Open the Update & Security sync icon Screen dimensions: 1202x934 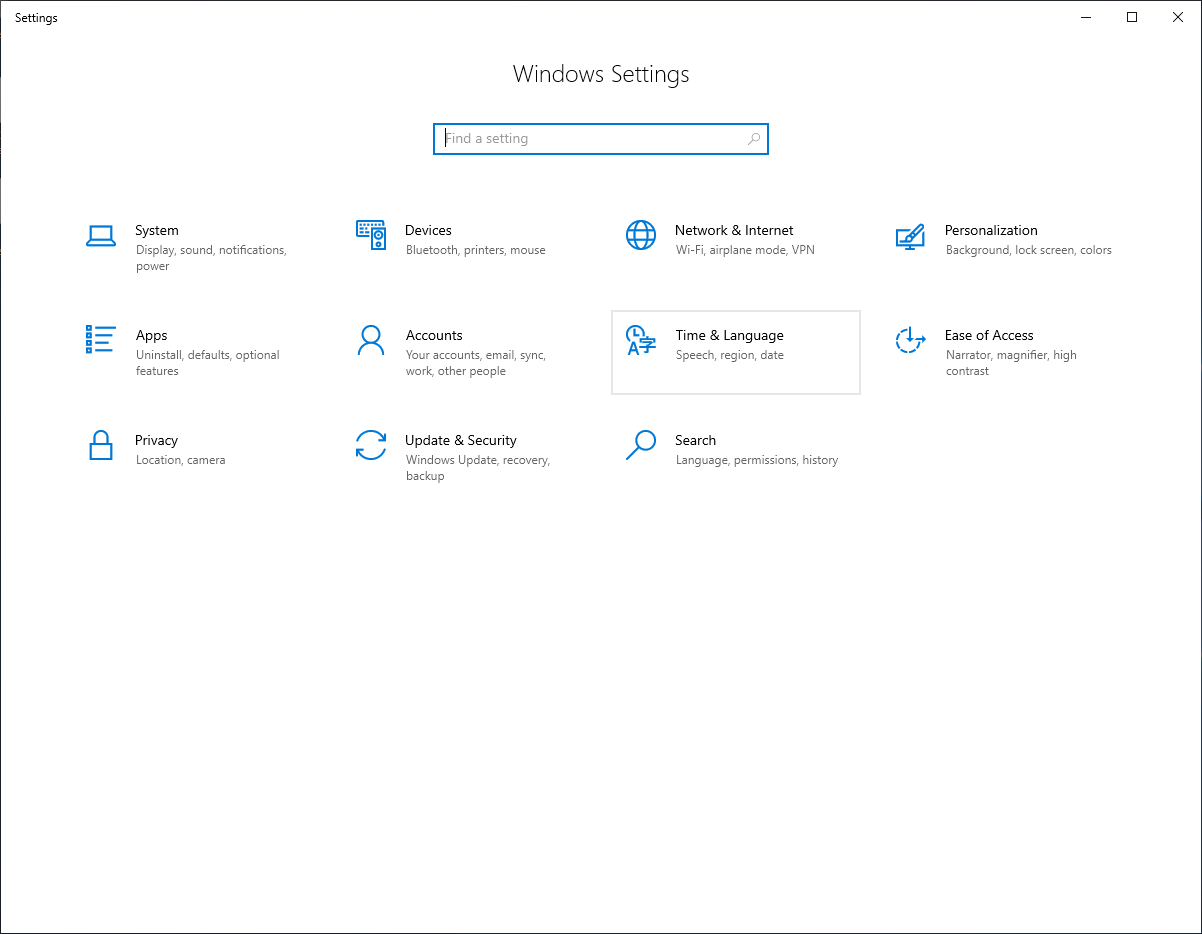[371, 445]
